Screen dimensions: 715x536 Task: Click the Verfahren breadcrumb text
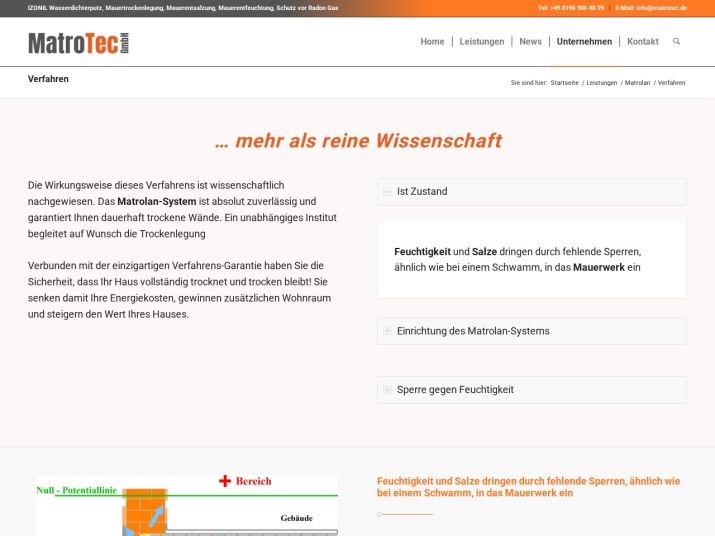point(671,83)
